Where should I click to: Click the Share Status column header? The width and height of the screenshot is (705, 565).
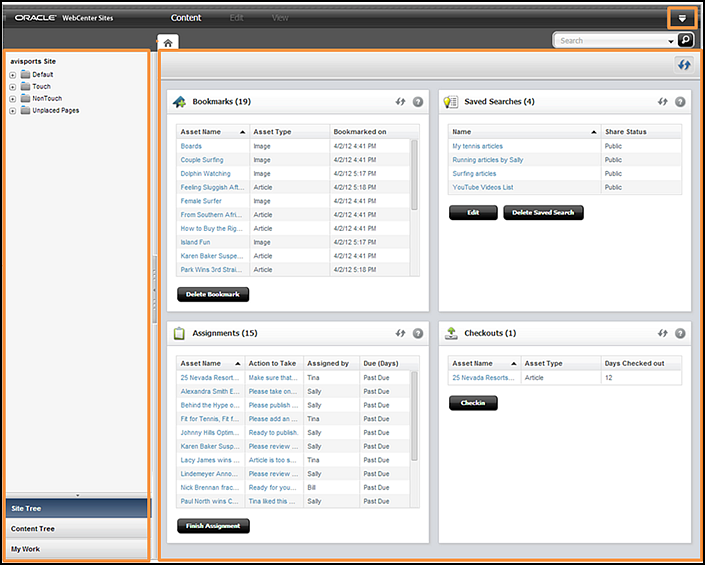[x=641, y=132]
